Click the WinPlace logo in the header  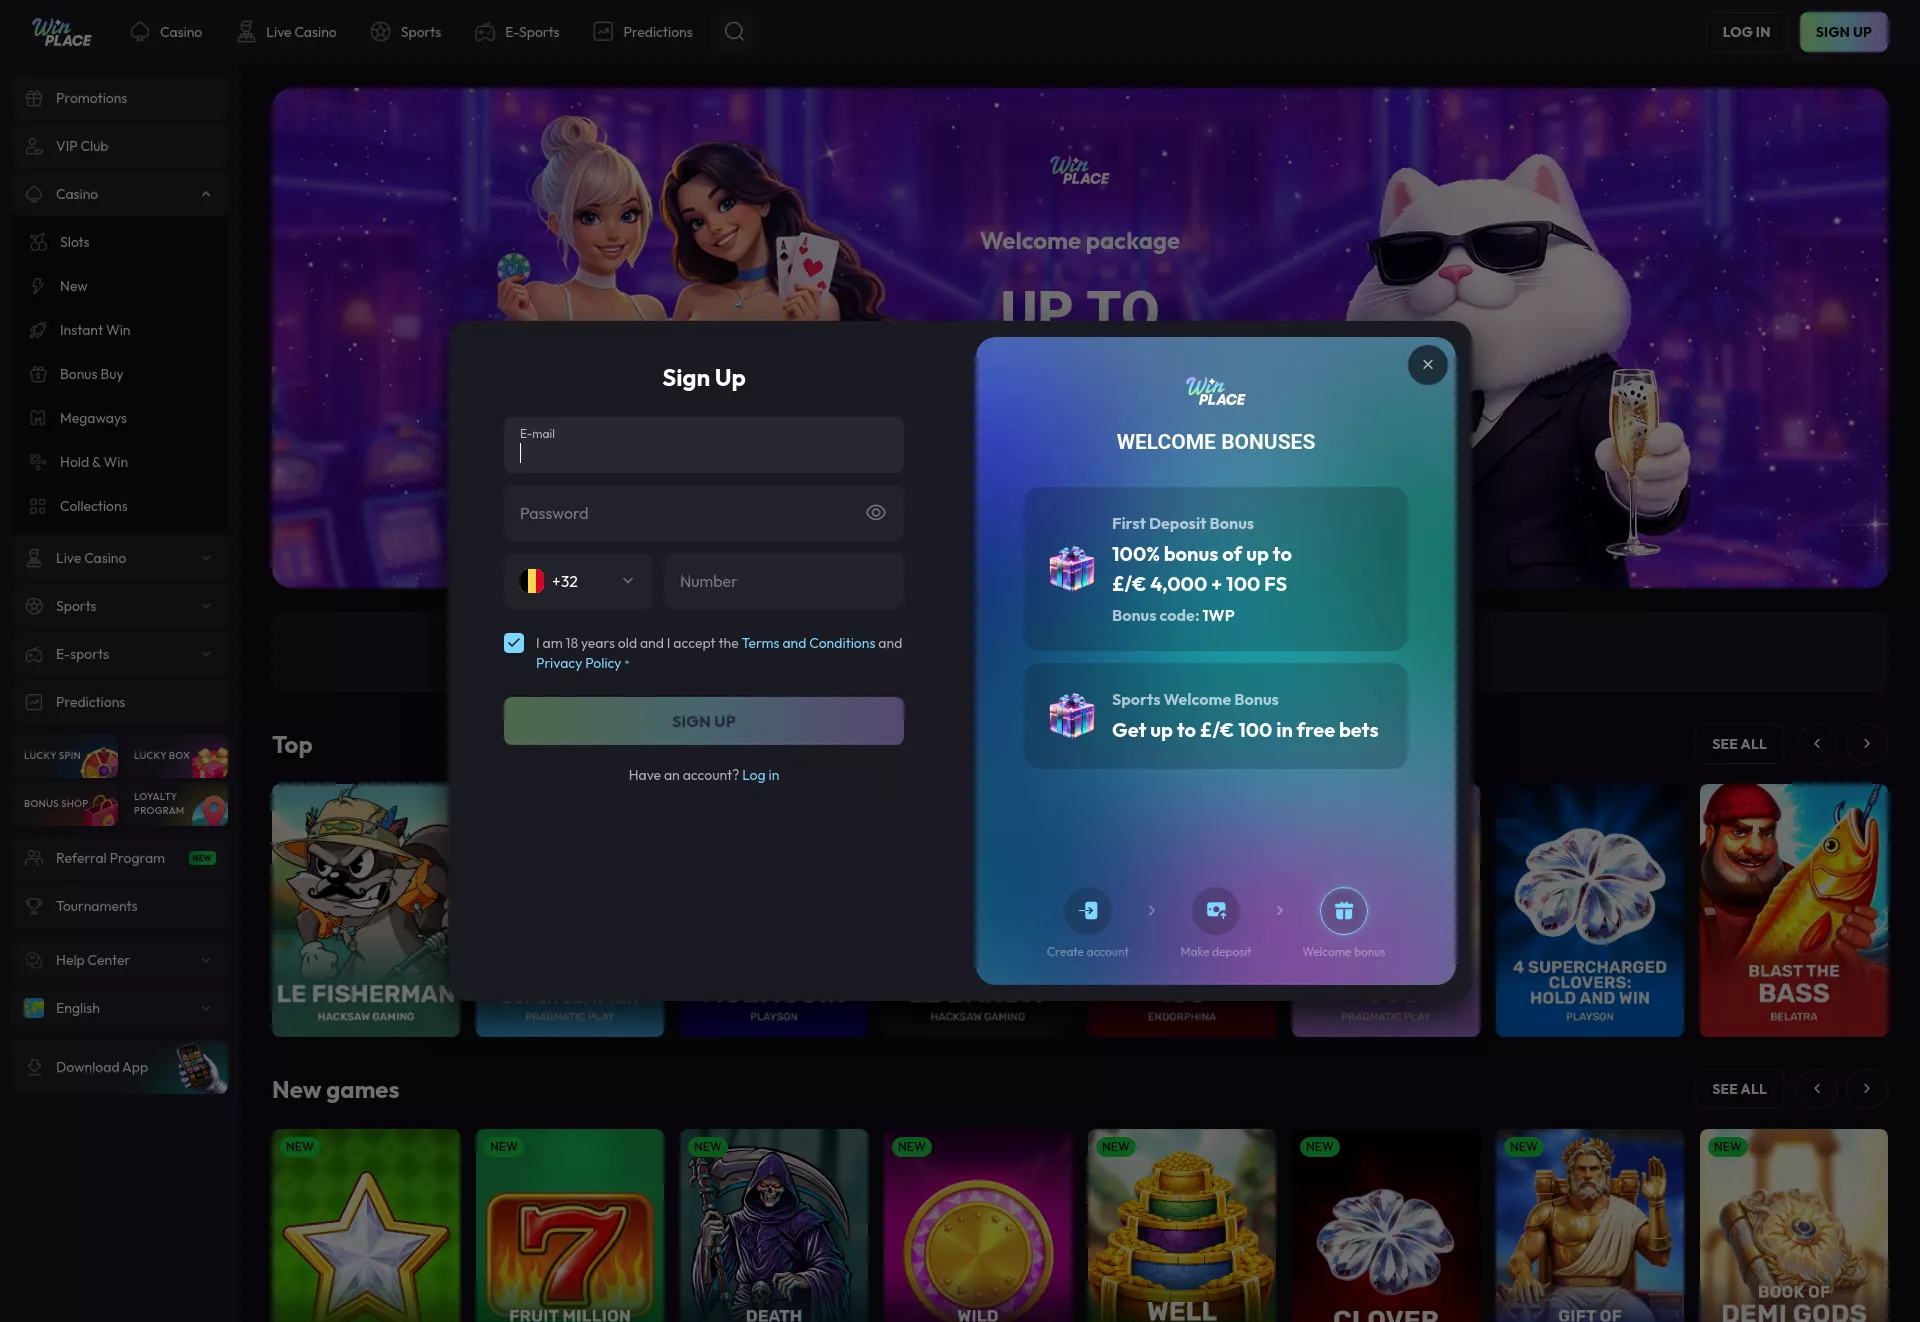coord(61,32)
